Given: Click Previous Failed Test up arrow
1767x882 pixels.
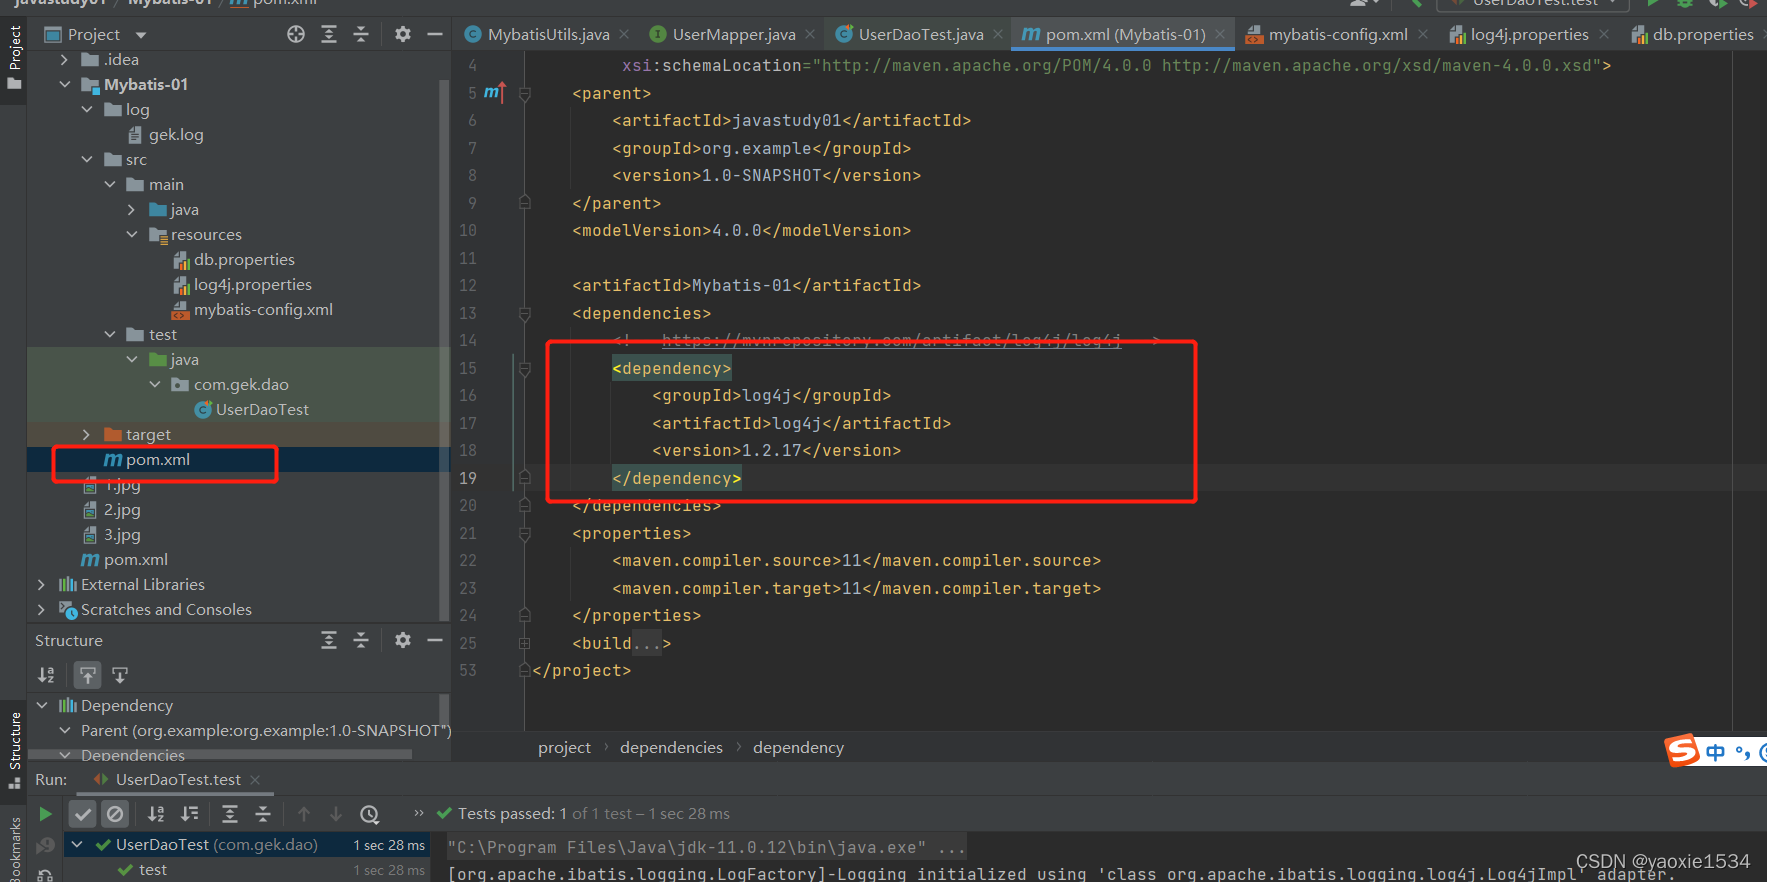Looking at the screenshot, I should pos(304,814).
